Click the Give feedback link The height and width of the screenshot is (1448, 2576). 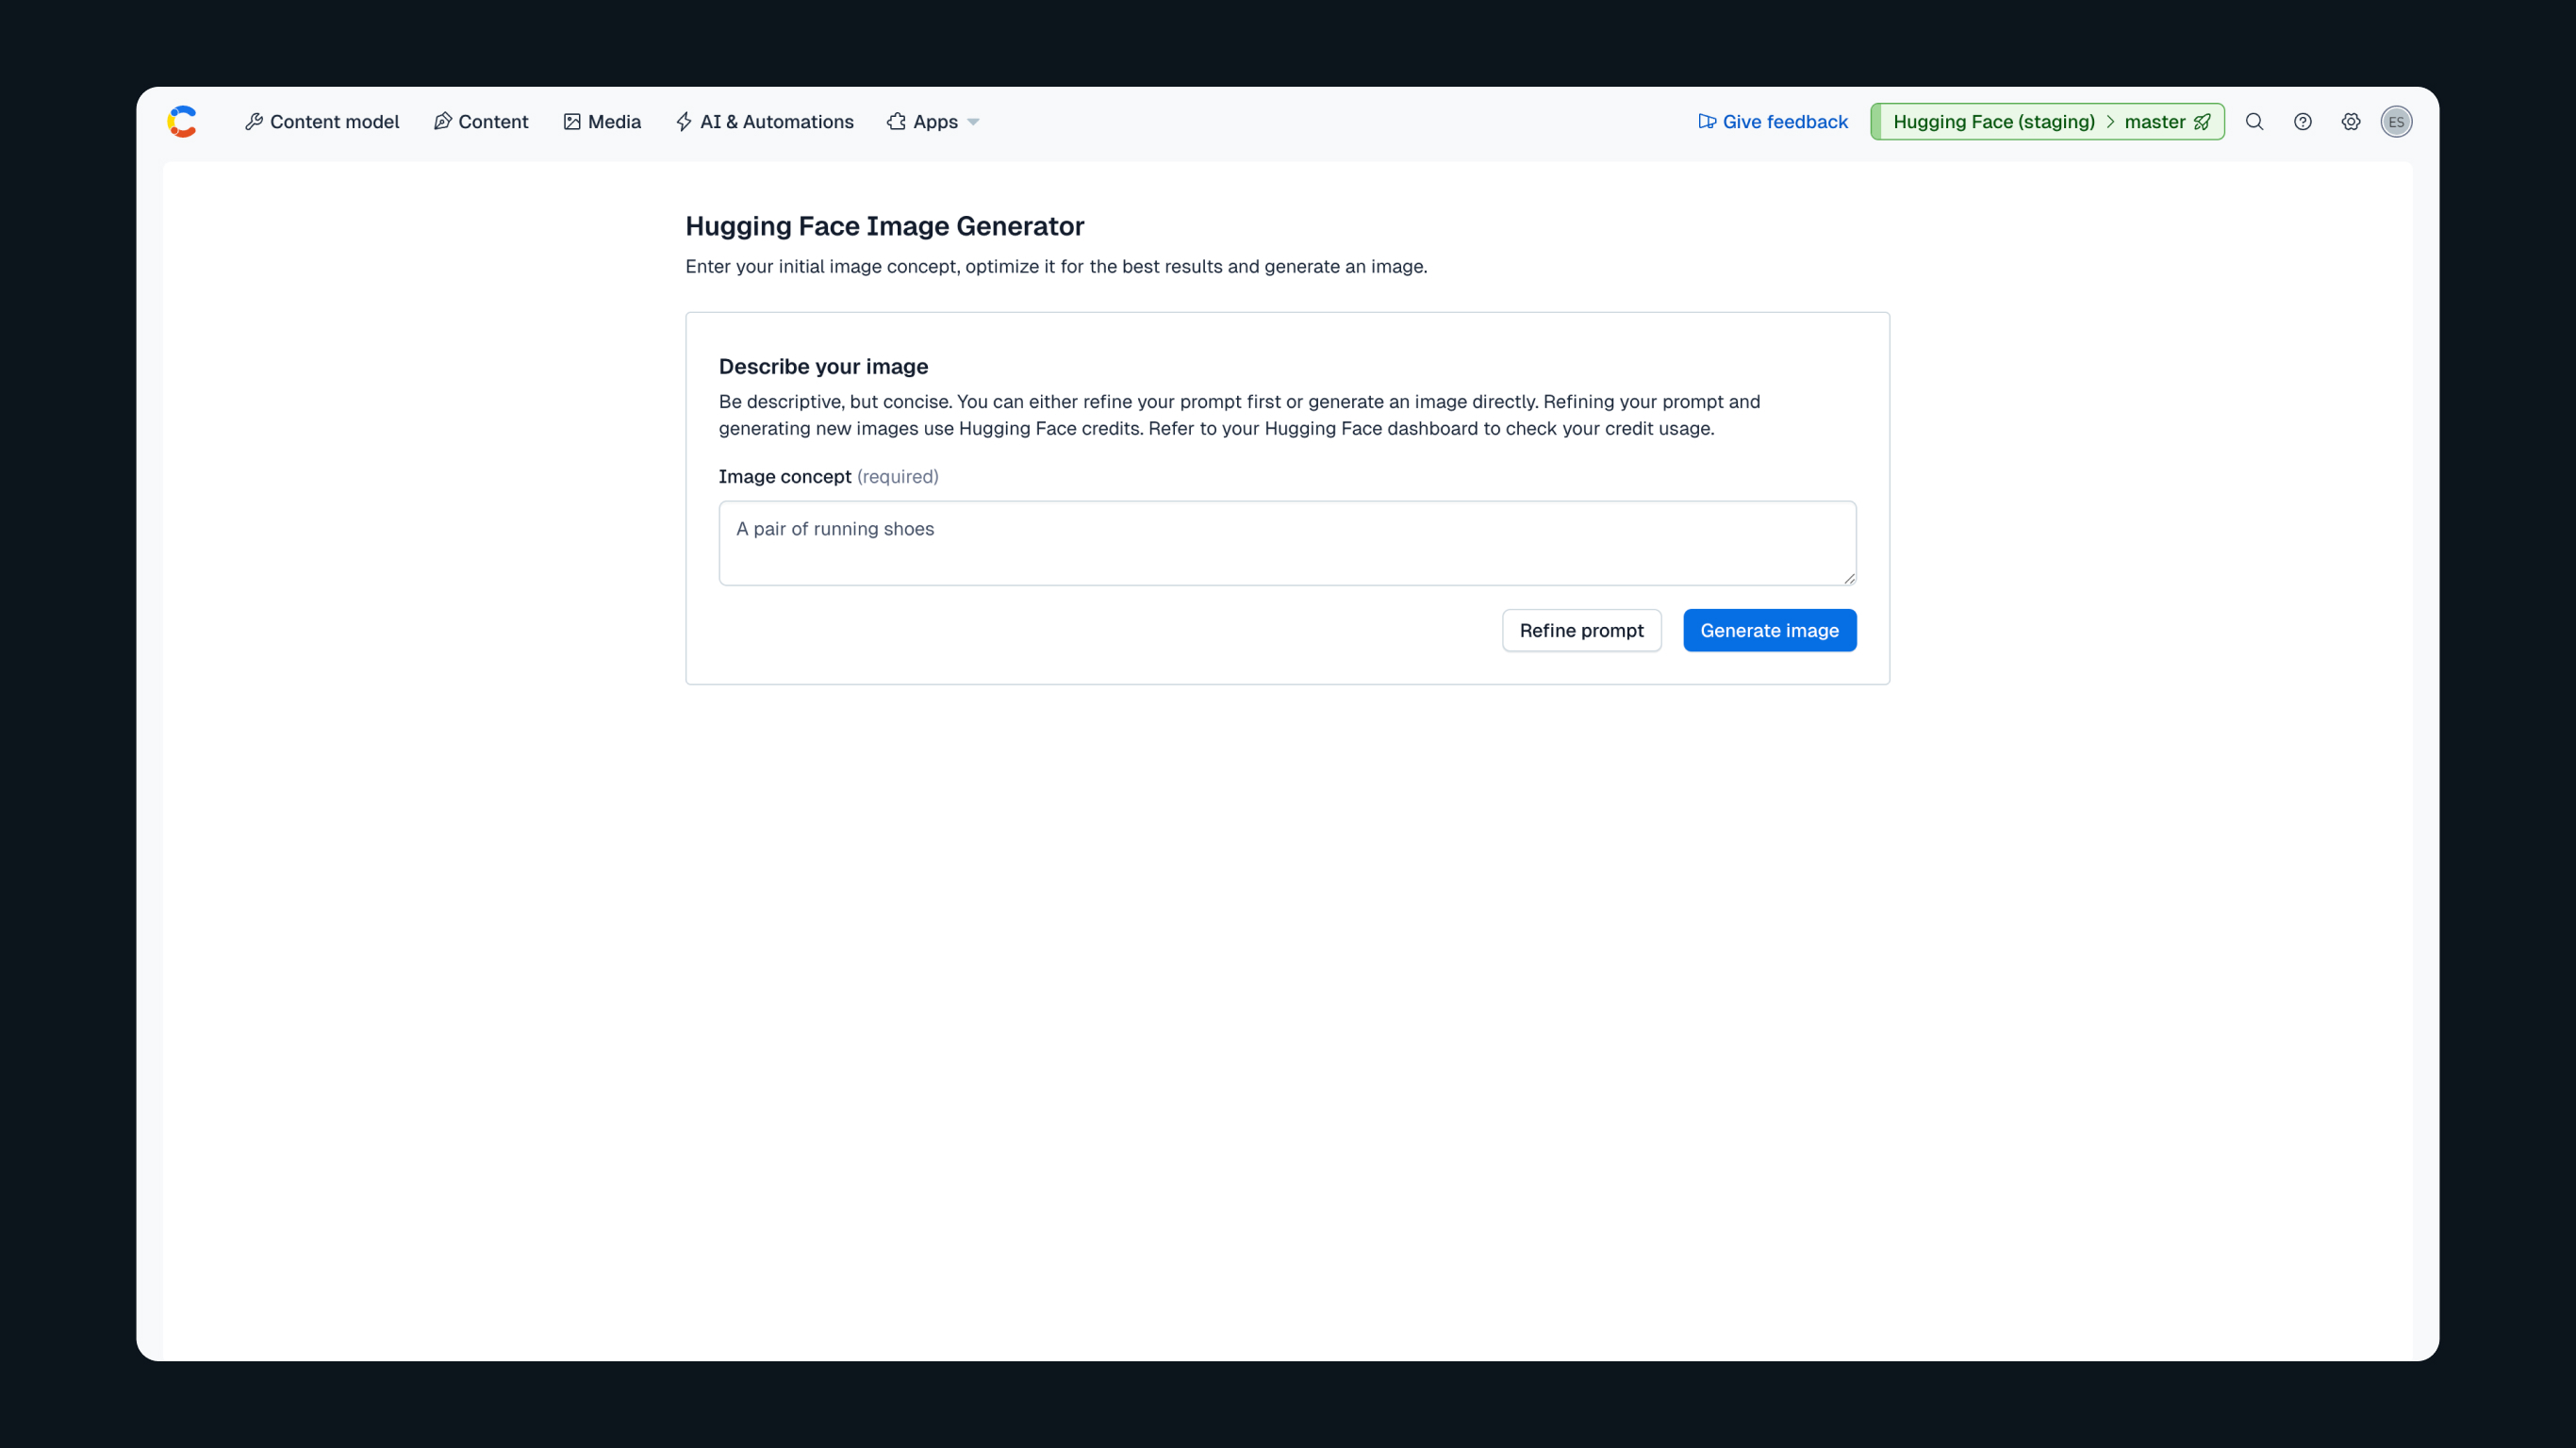[1784, 122]
